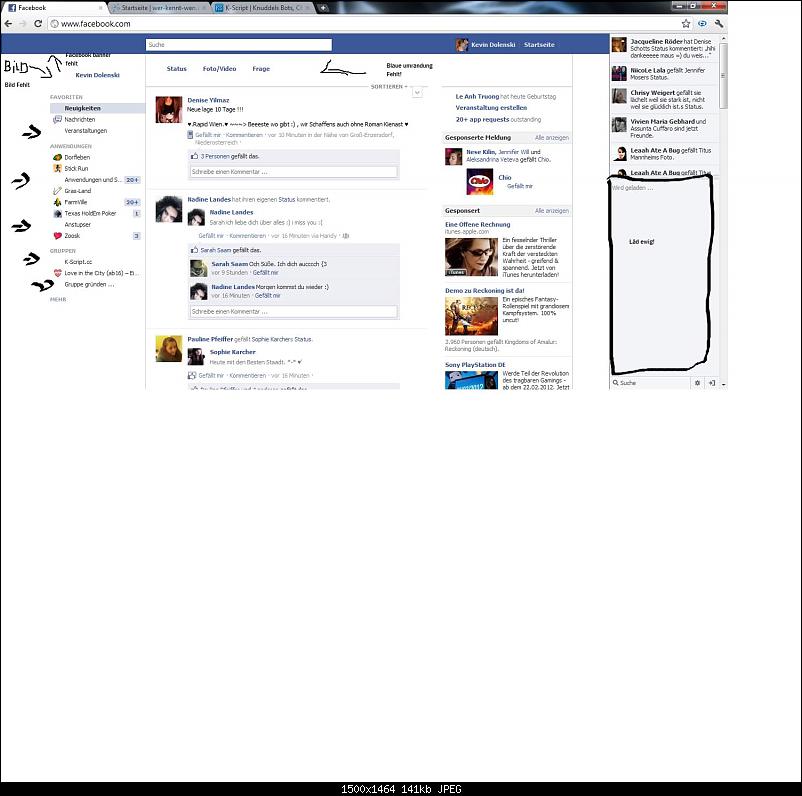Open FarmVille app icon

pos(57,202)
